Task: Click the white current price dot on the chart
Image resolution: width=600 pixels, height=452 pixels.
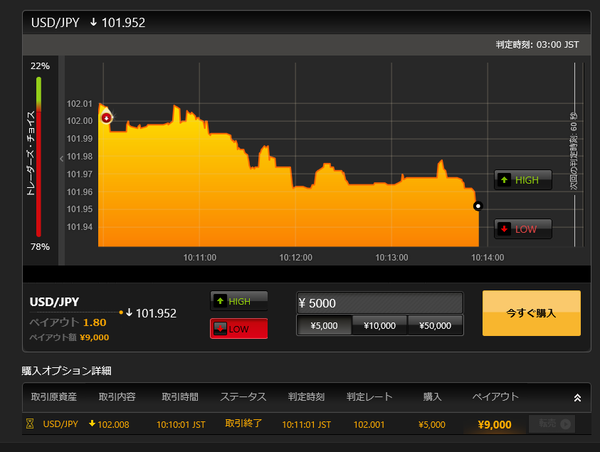Action: (x=478, y=206)
